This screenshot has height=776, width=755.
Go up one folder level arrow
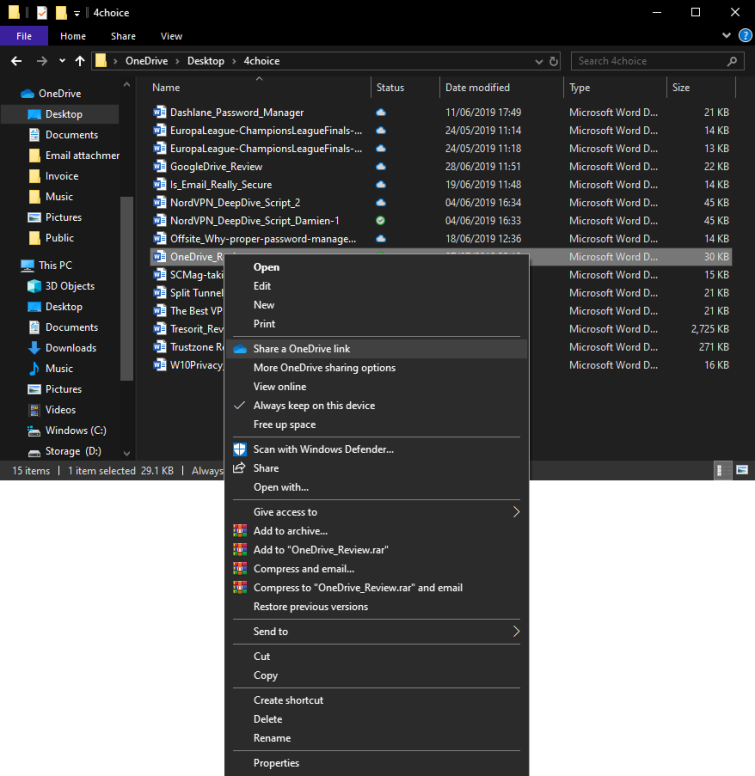click(80, 61)
